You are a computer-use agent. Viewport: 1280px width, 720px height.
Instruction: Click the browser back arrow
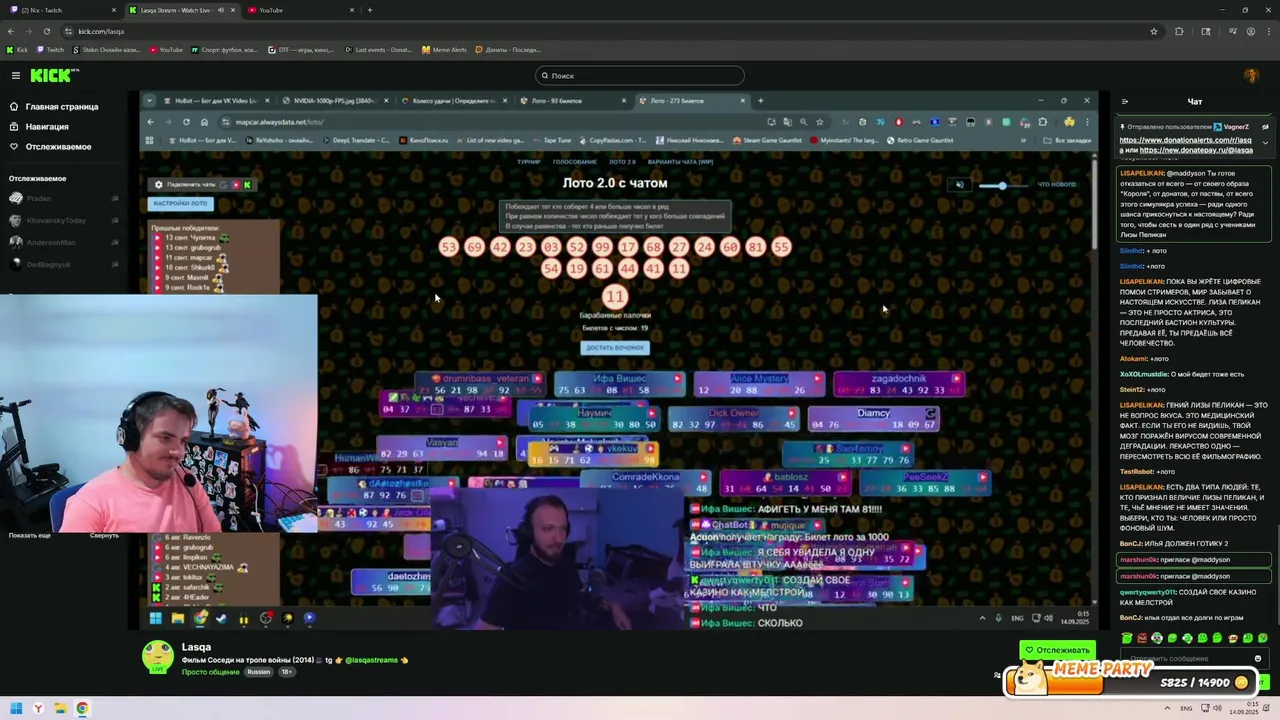pyautogui.click(x=12, y=31)
